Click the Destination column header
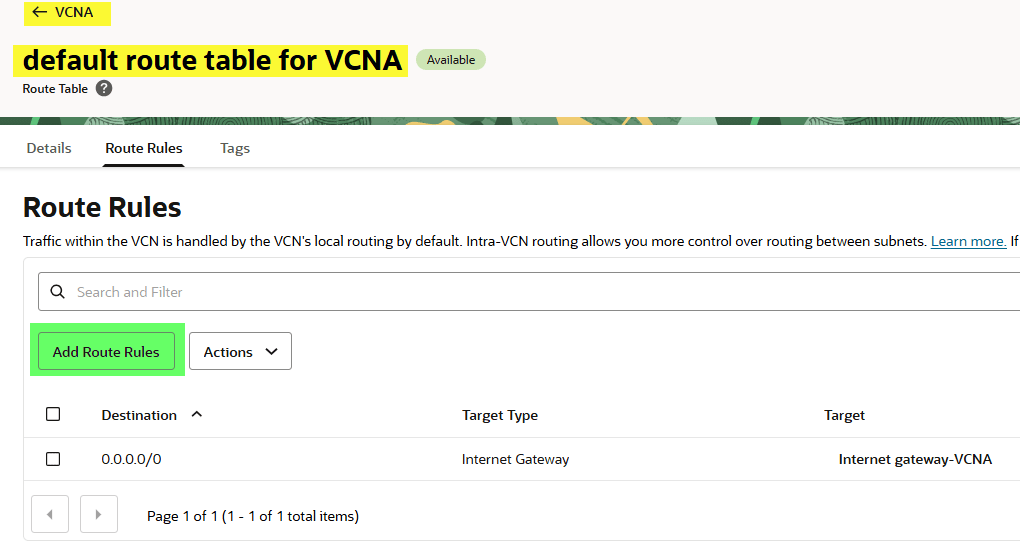The height and width of the screenshot is (543, 1020). (x=139, y=415)
